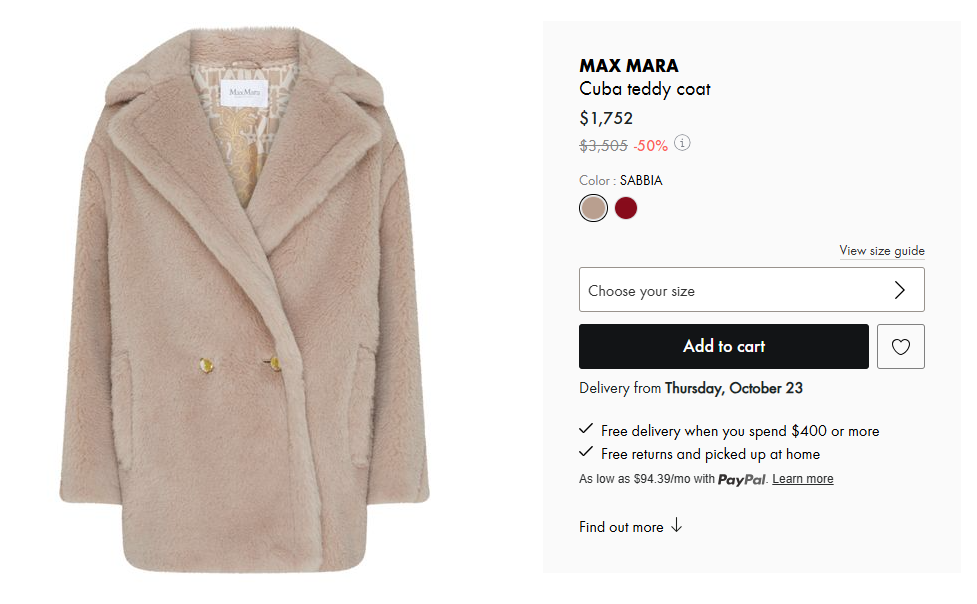The width and height of the screenshot is (977, 604).
Task: Click the checkmark beside Free returns
Action: [586, 452]
